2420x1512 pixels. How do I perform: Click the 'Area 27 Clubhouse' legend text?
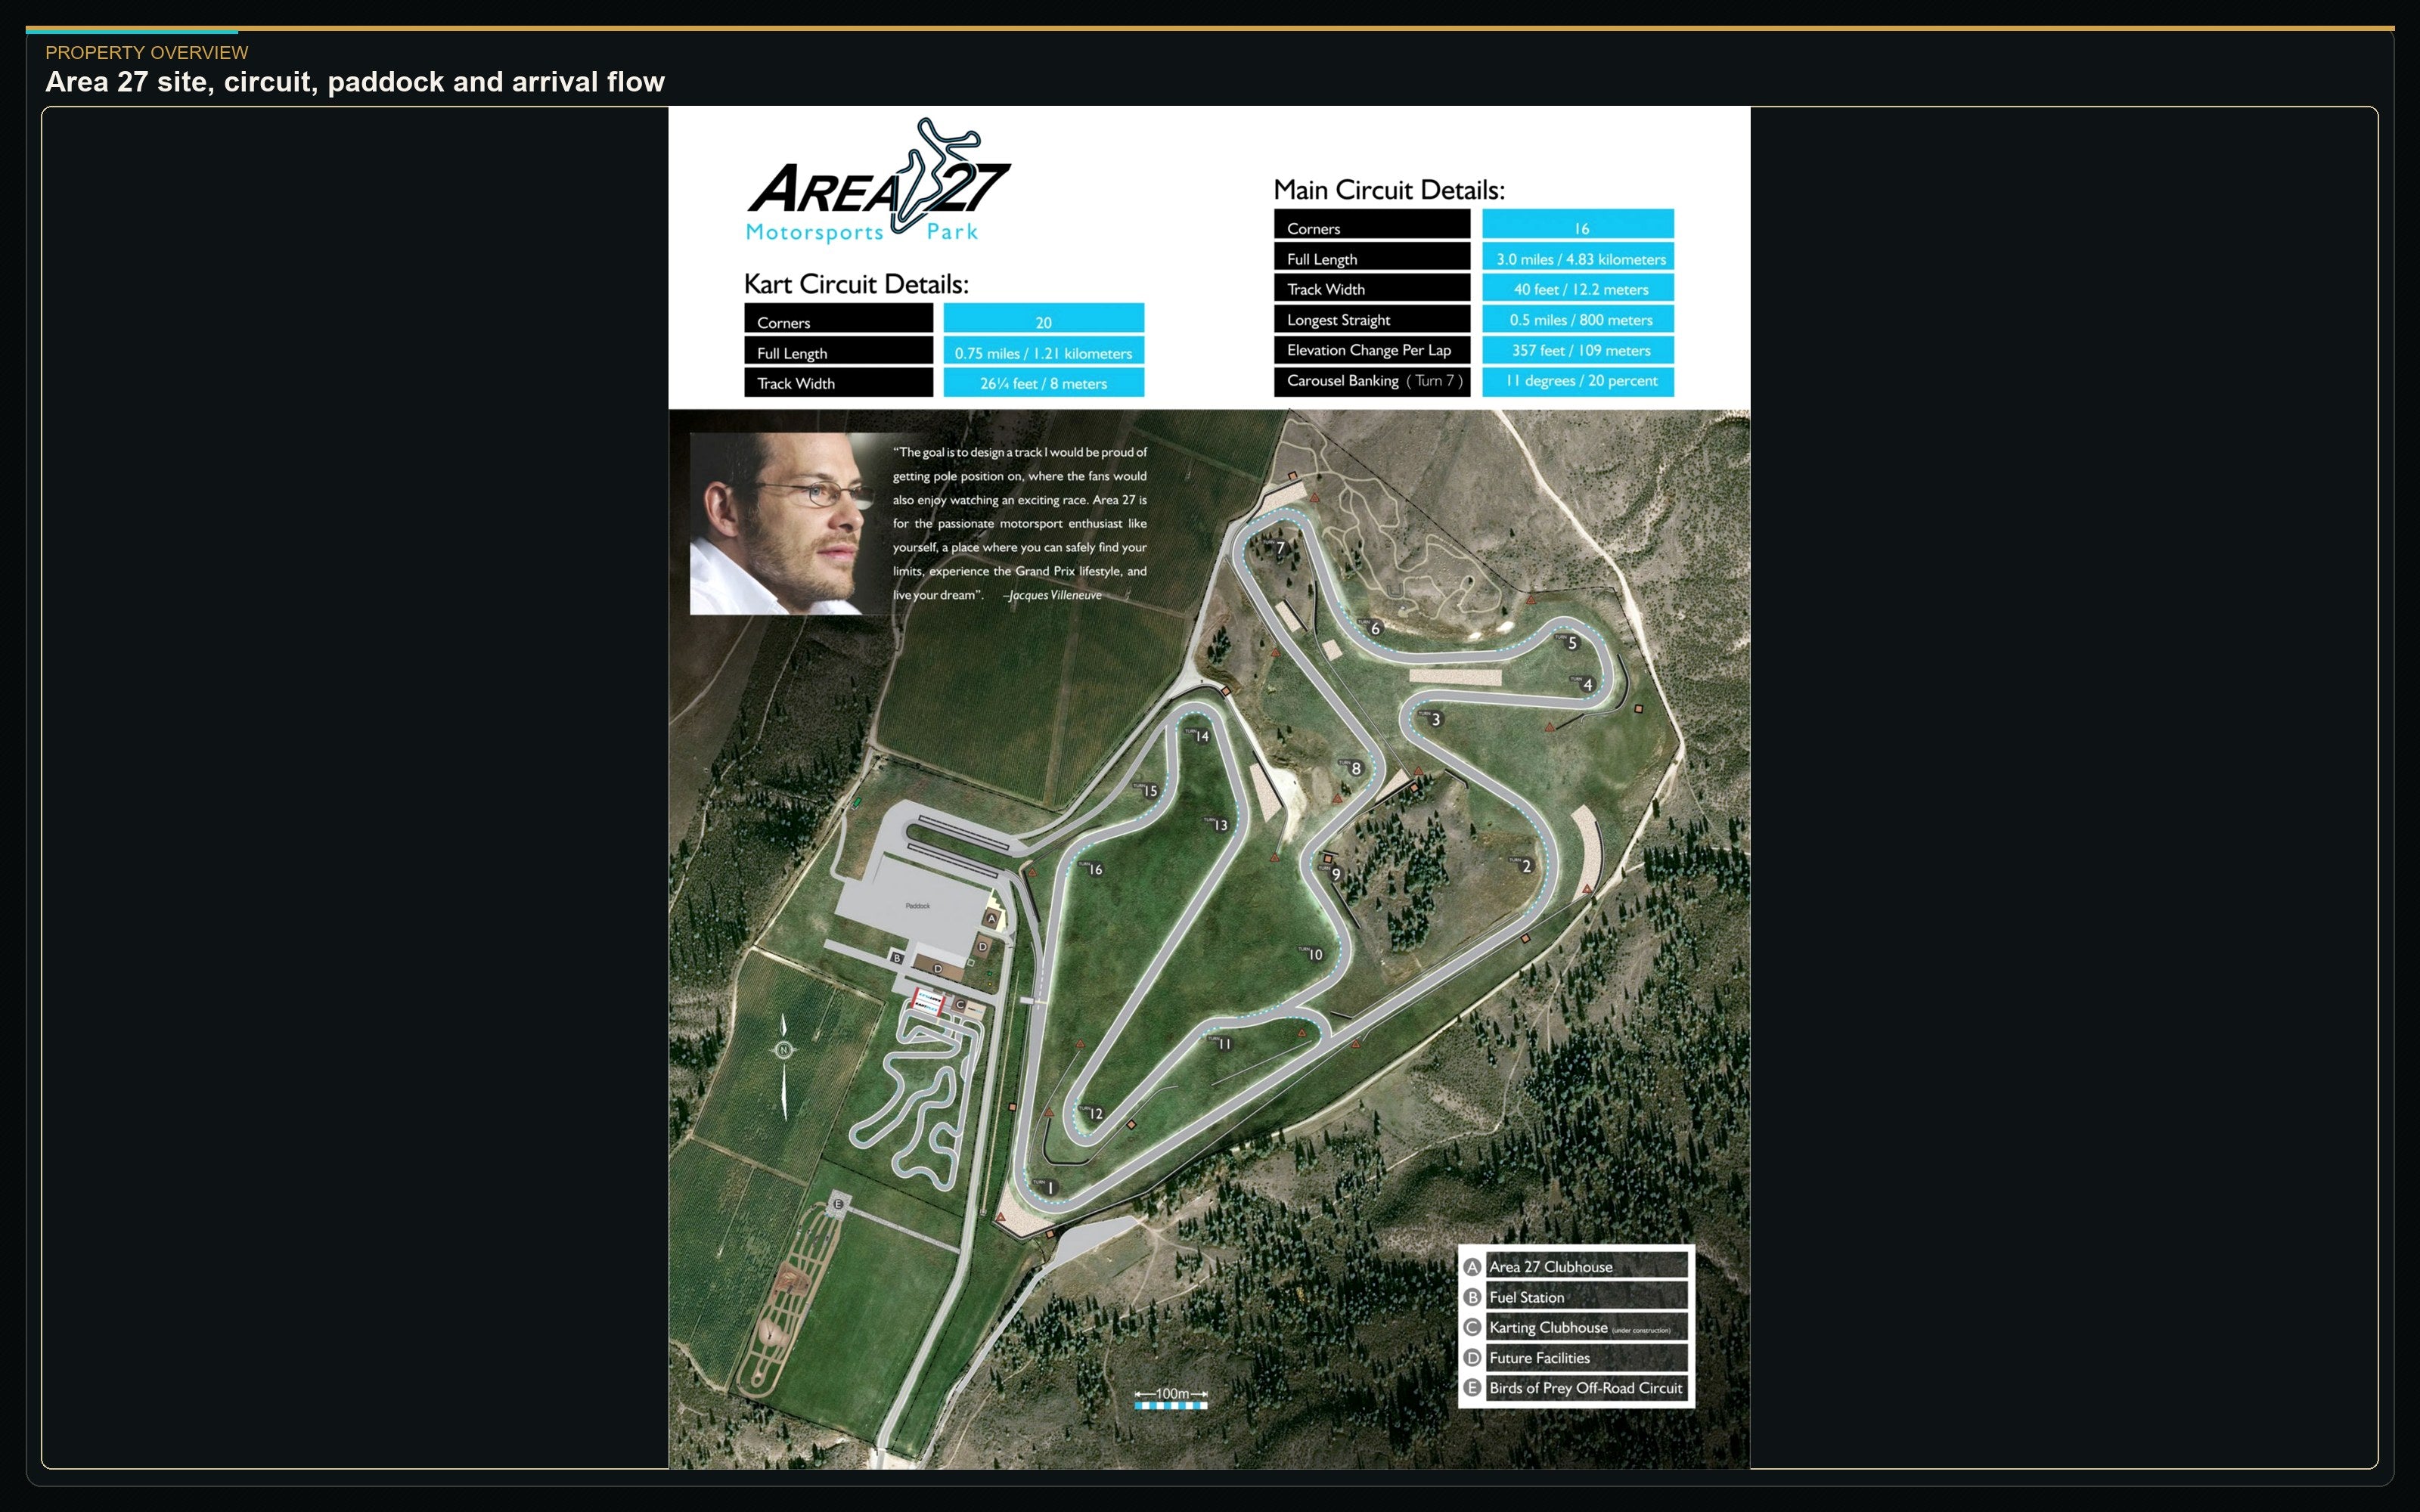click(x=1551, y=1267)
